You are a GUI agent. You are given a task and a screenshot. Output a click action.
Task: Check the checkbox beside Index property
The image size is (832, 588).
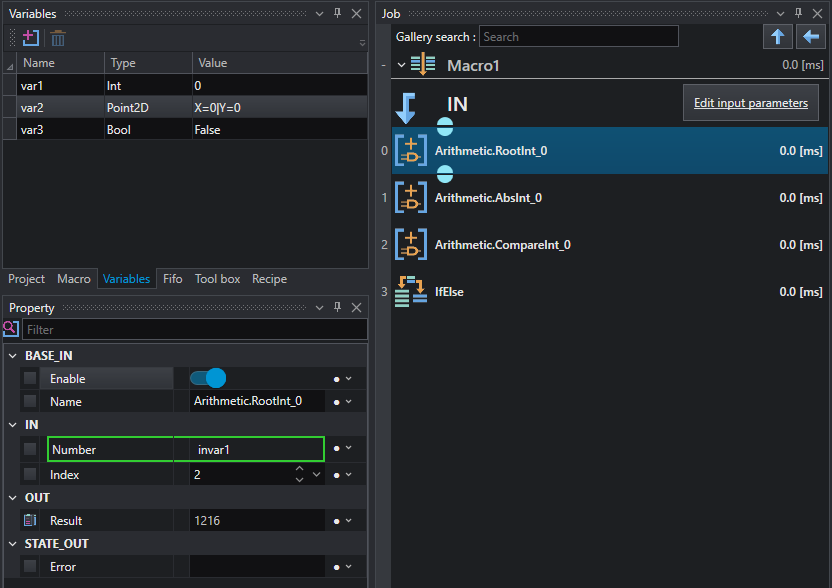30,474
